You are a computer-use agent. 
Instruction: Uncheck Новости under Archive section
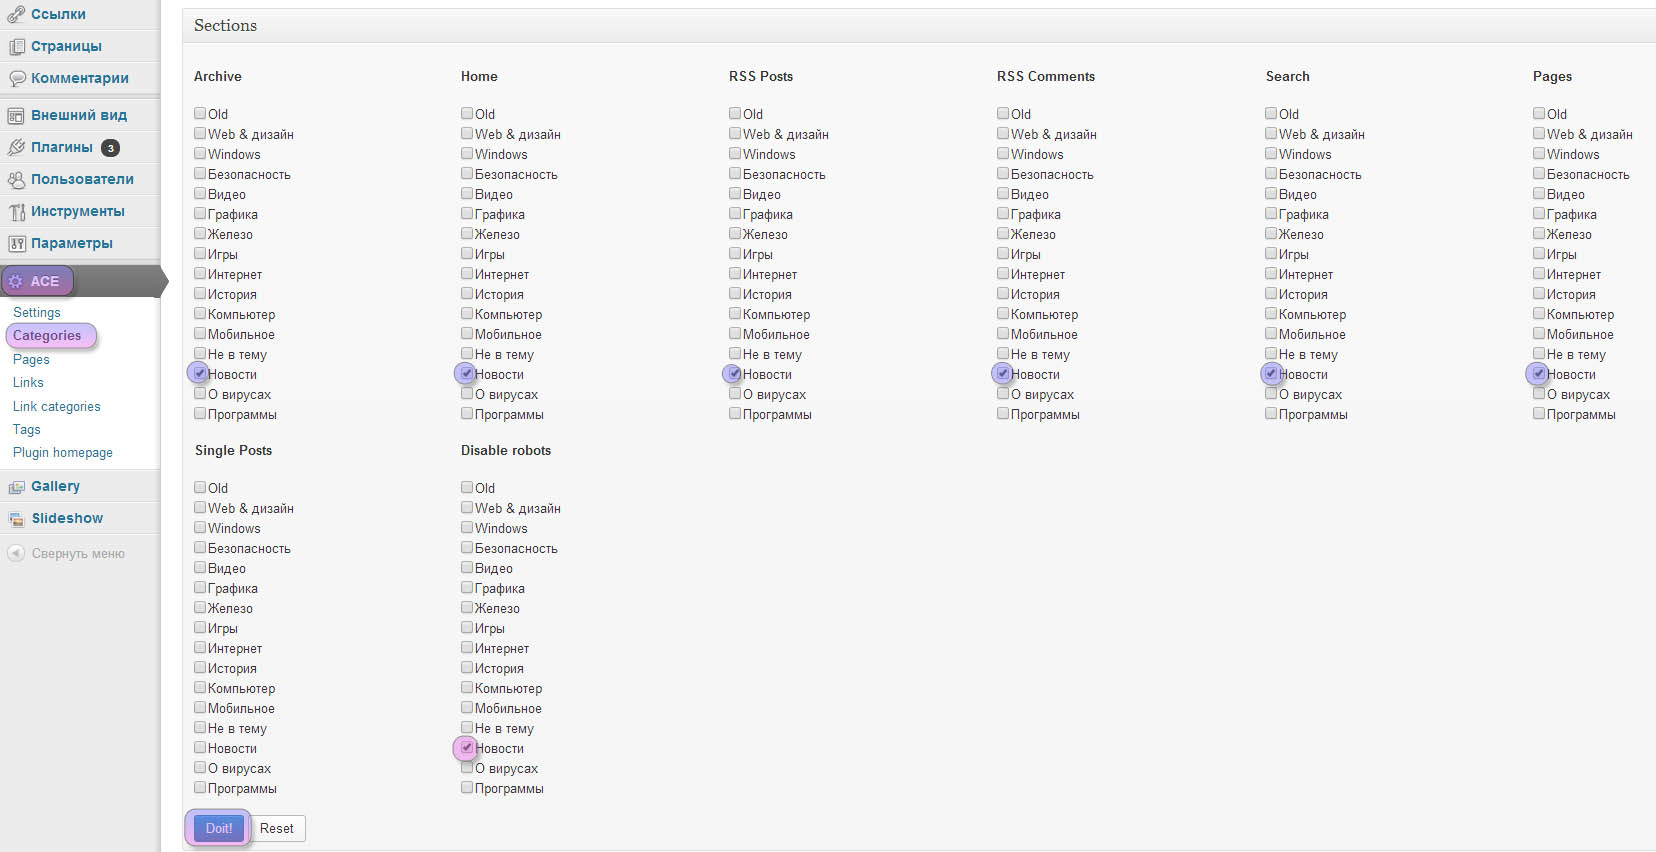(x=200, y=374)
